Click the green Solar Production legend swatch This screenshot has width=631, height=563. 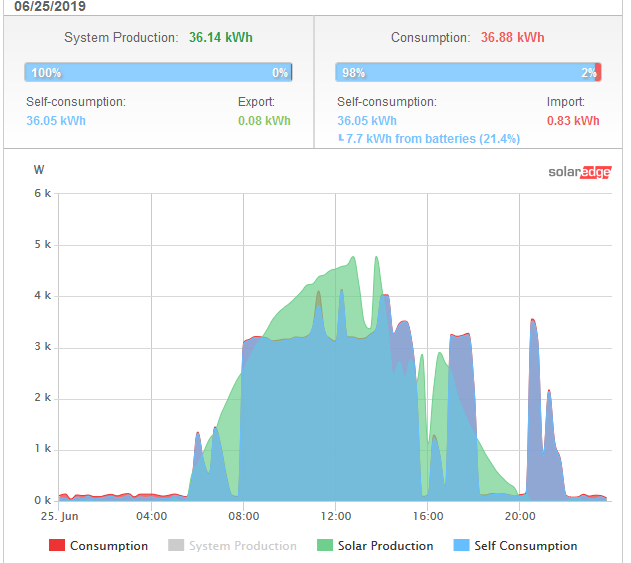324,546
